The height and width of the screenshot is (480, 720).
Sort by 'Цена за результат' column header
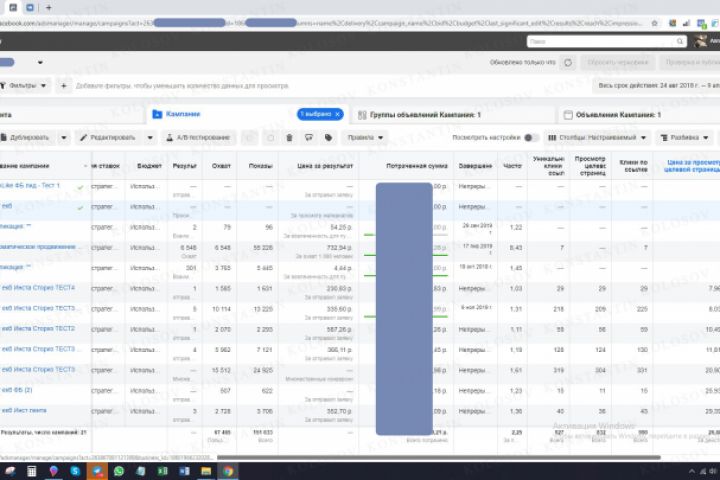point(325,166)
